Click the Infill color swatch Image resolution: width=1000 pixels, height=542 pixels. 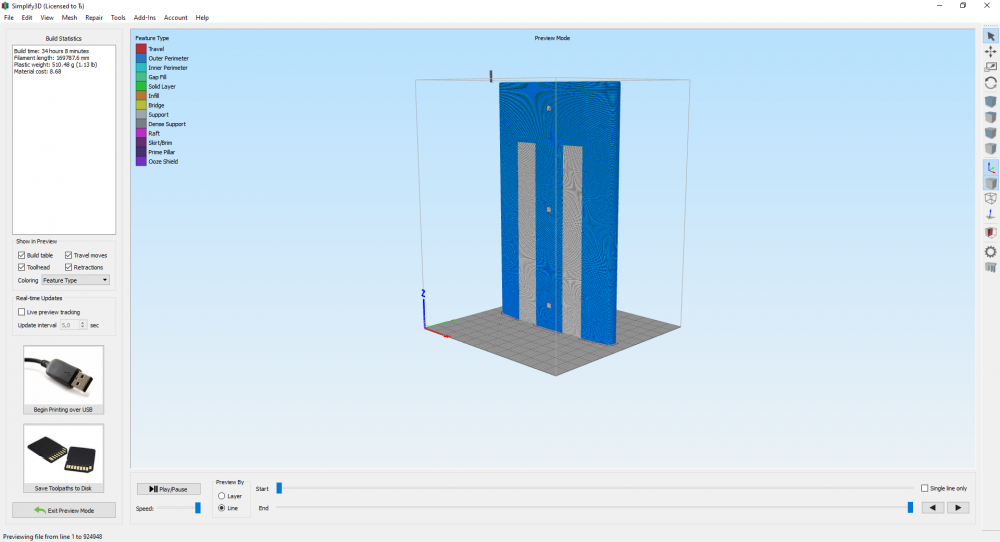(141, 96)
